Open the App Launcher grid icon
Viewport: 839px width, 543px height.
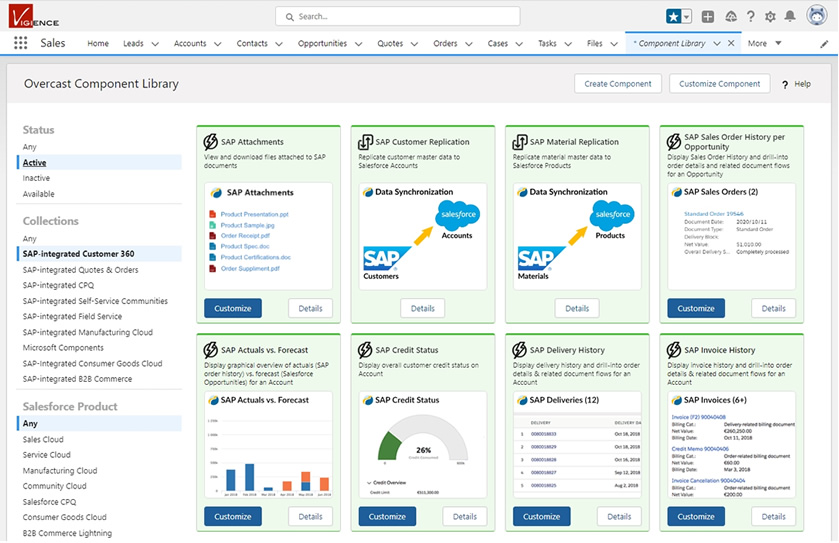pos(20,43)
